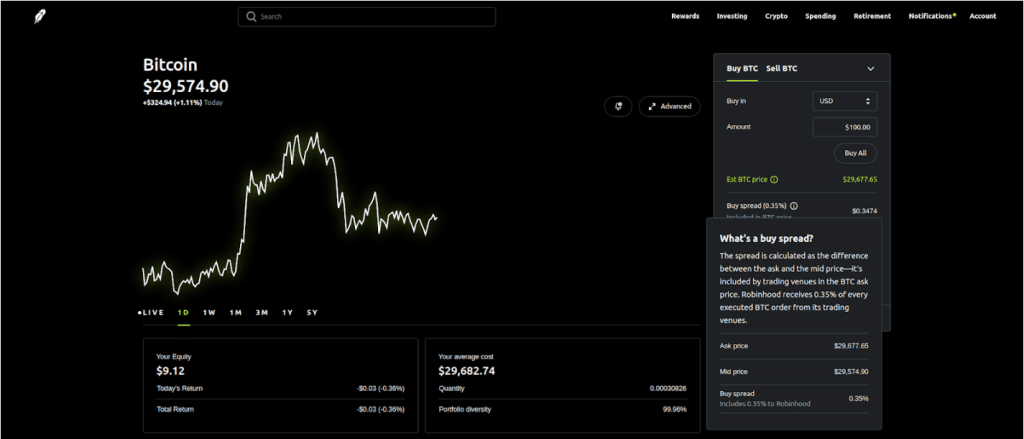Click the LIVE chart indicator

pos(151,313)
